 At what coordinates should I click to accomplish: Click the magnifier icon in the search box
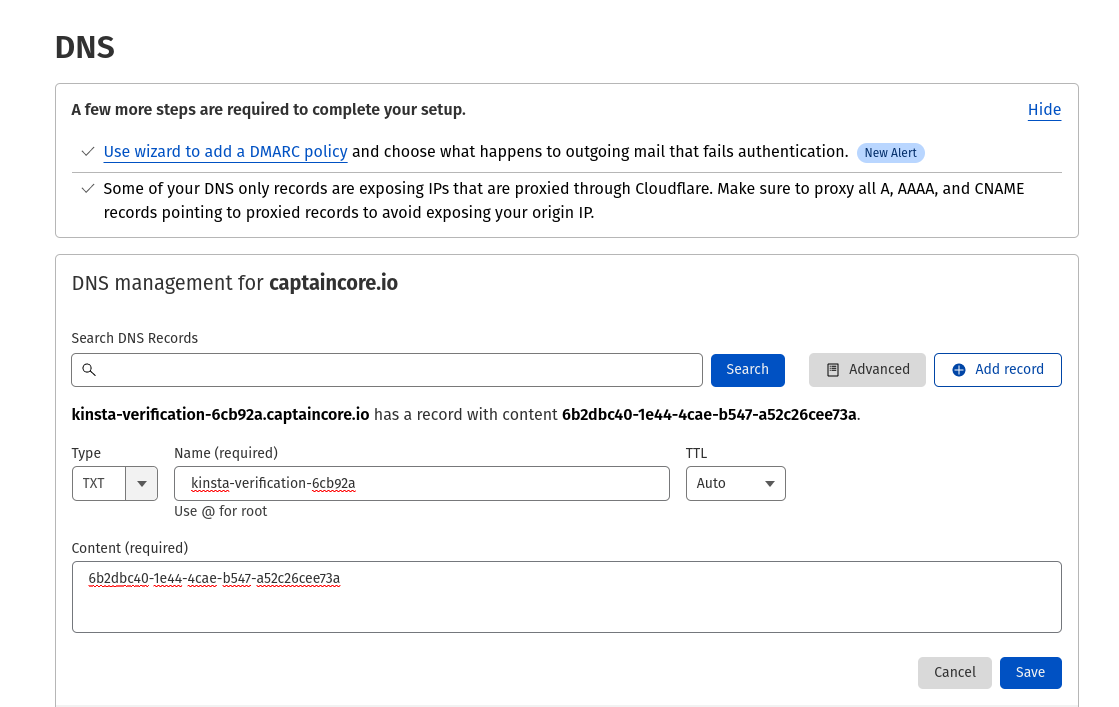[x=88, y=370]
